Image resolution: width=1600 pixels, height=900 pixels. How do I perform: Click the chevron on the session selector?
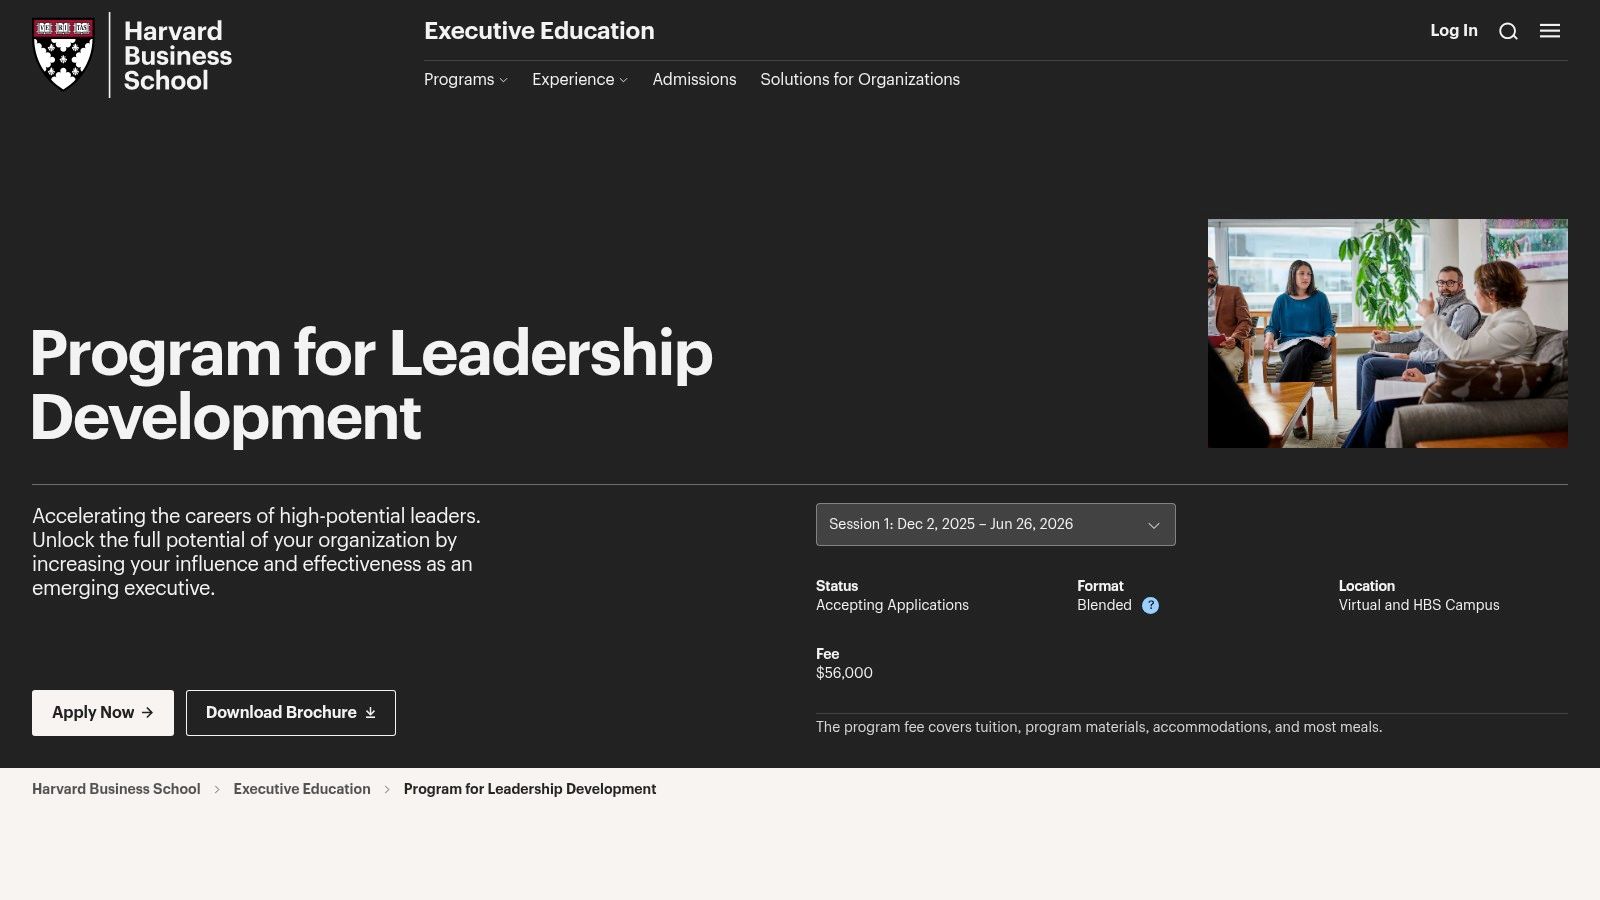point(1153,524)
